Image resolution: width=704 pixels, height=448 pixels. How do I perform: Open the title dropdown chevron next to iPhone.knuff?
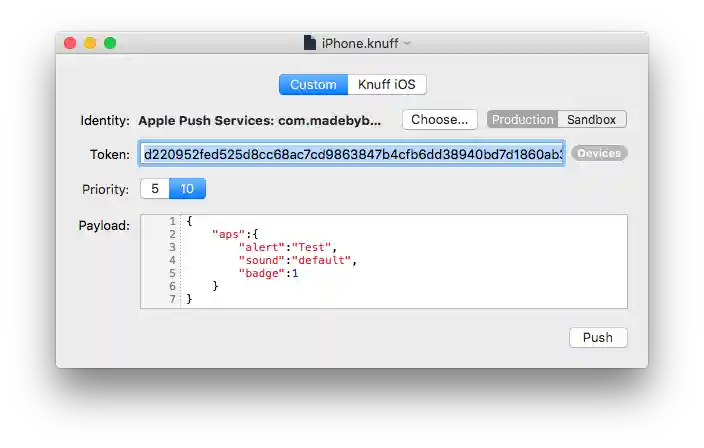coord(407,44)
